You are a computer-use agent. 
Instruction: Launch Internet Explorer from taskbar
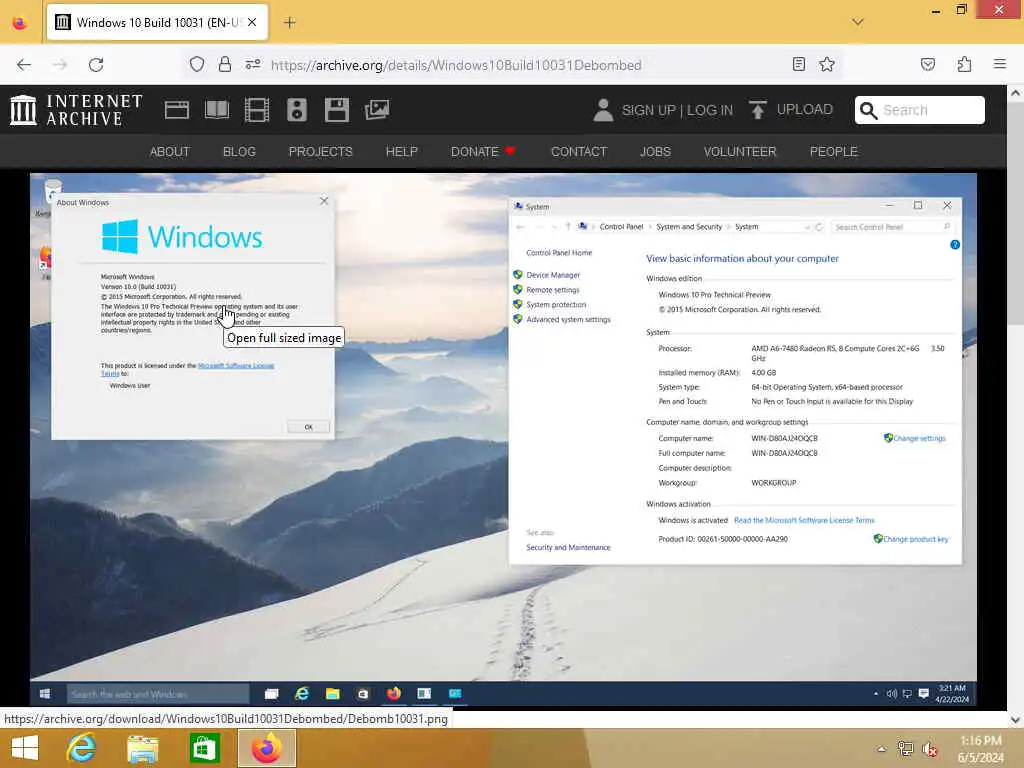82,748
